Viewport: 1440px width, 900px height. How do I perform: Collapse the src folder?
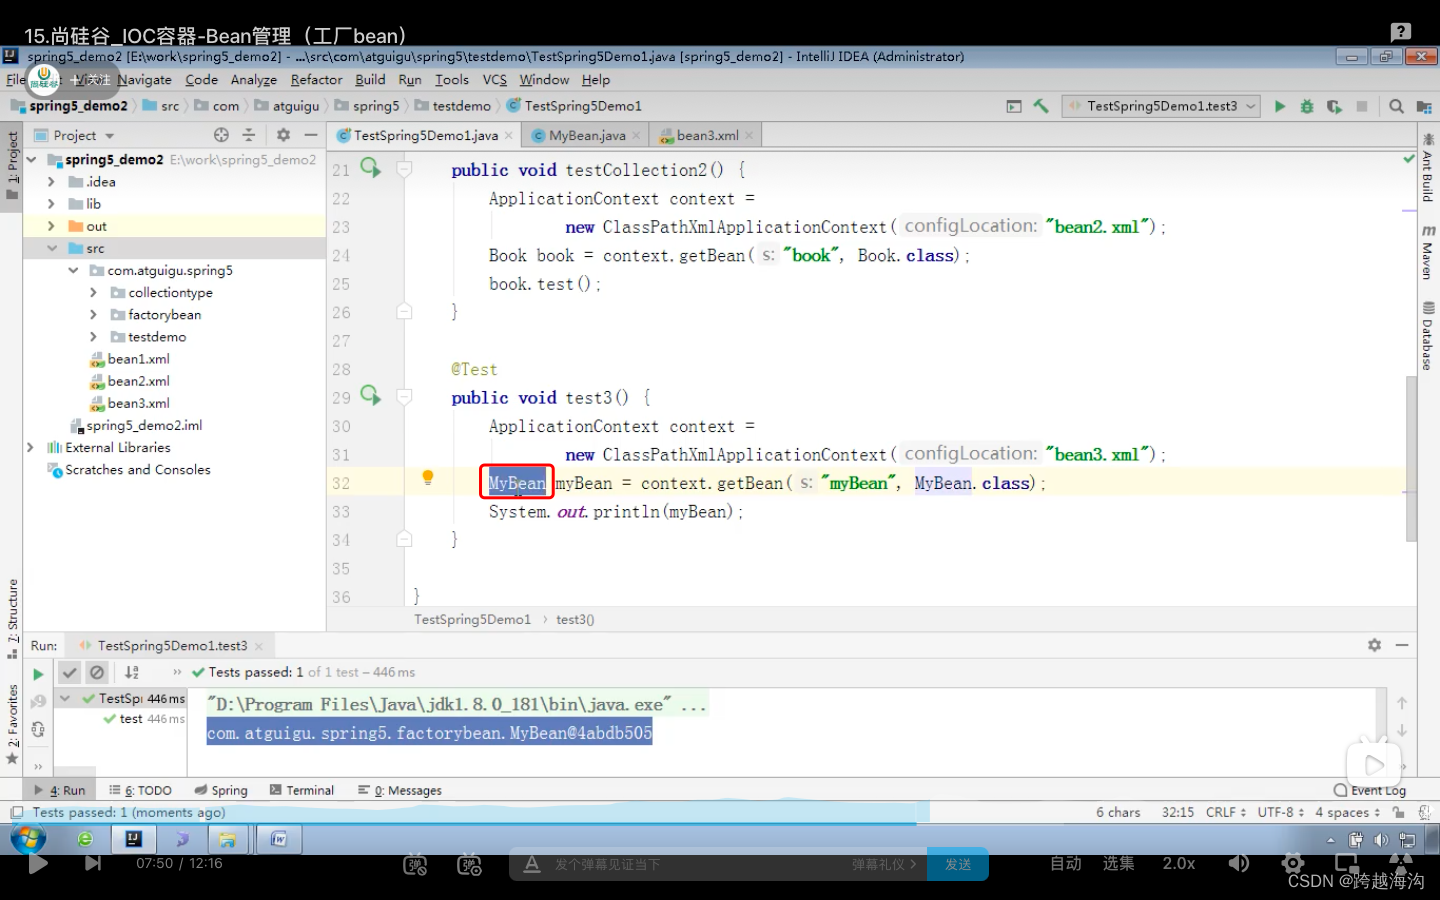(x=52, y=248)
